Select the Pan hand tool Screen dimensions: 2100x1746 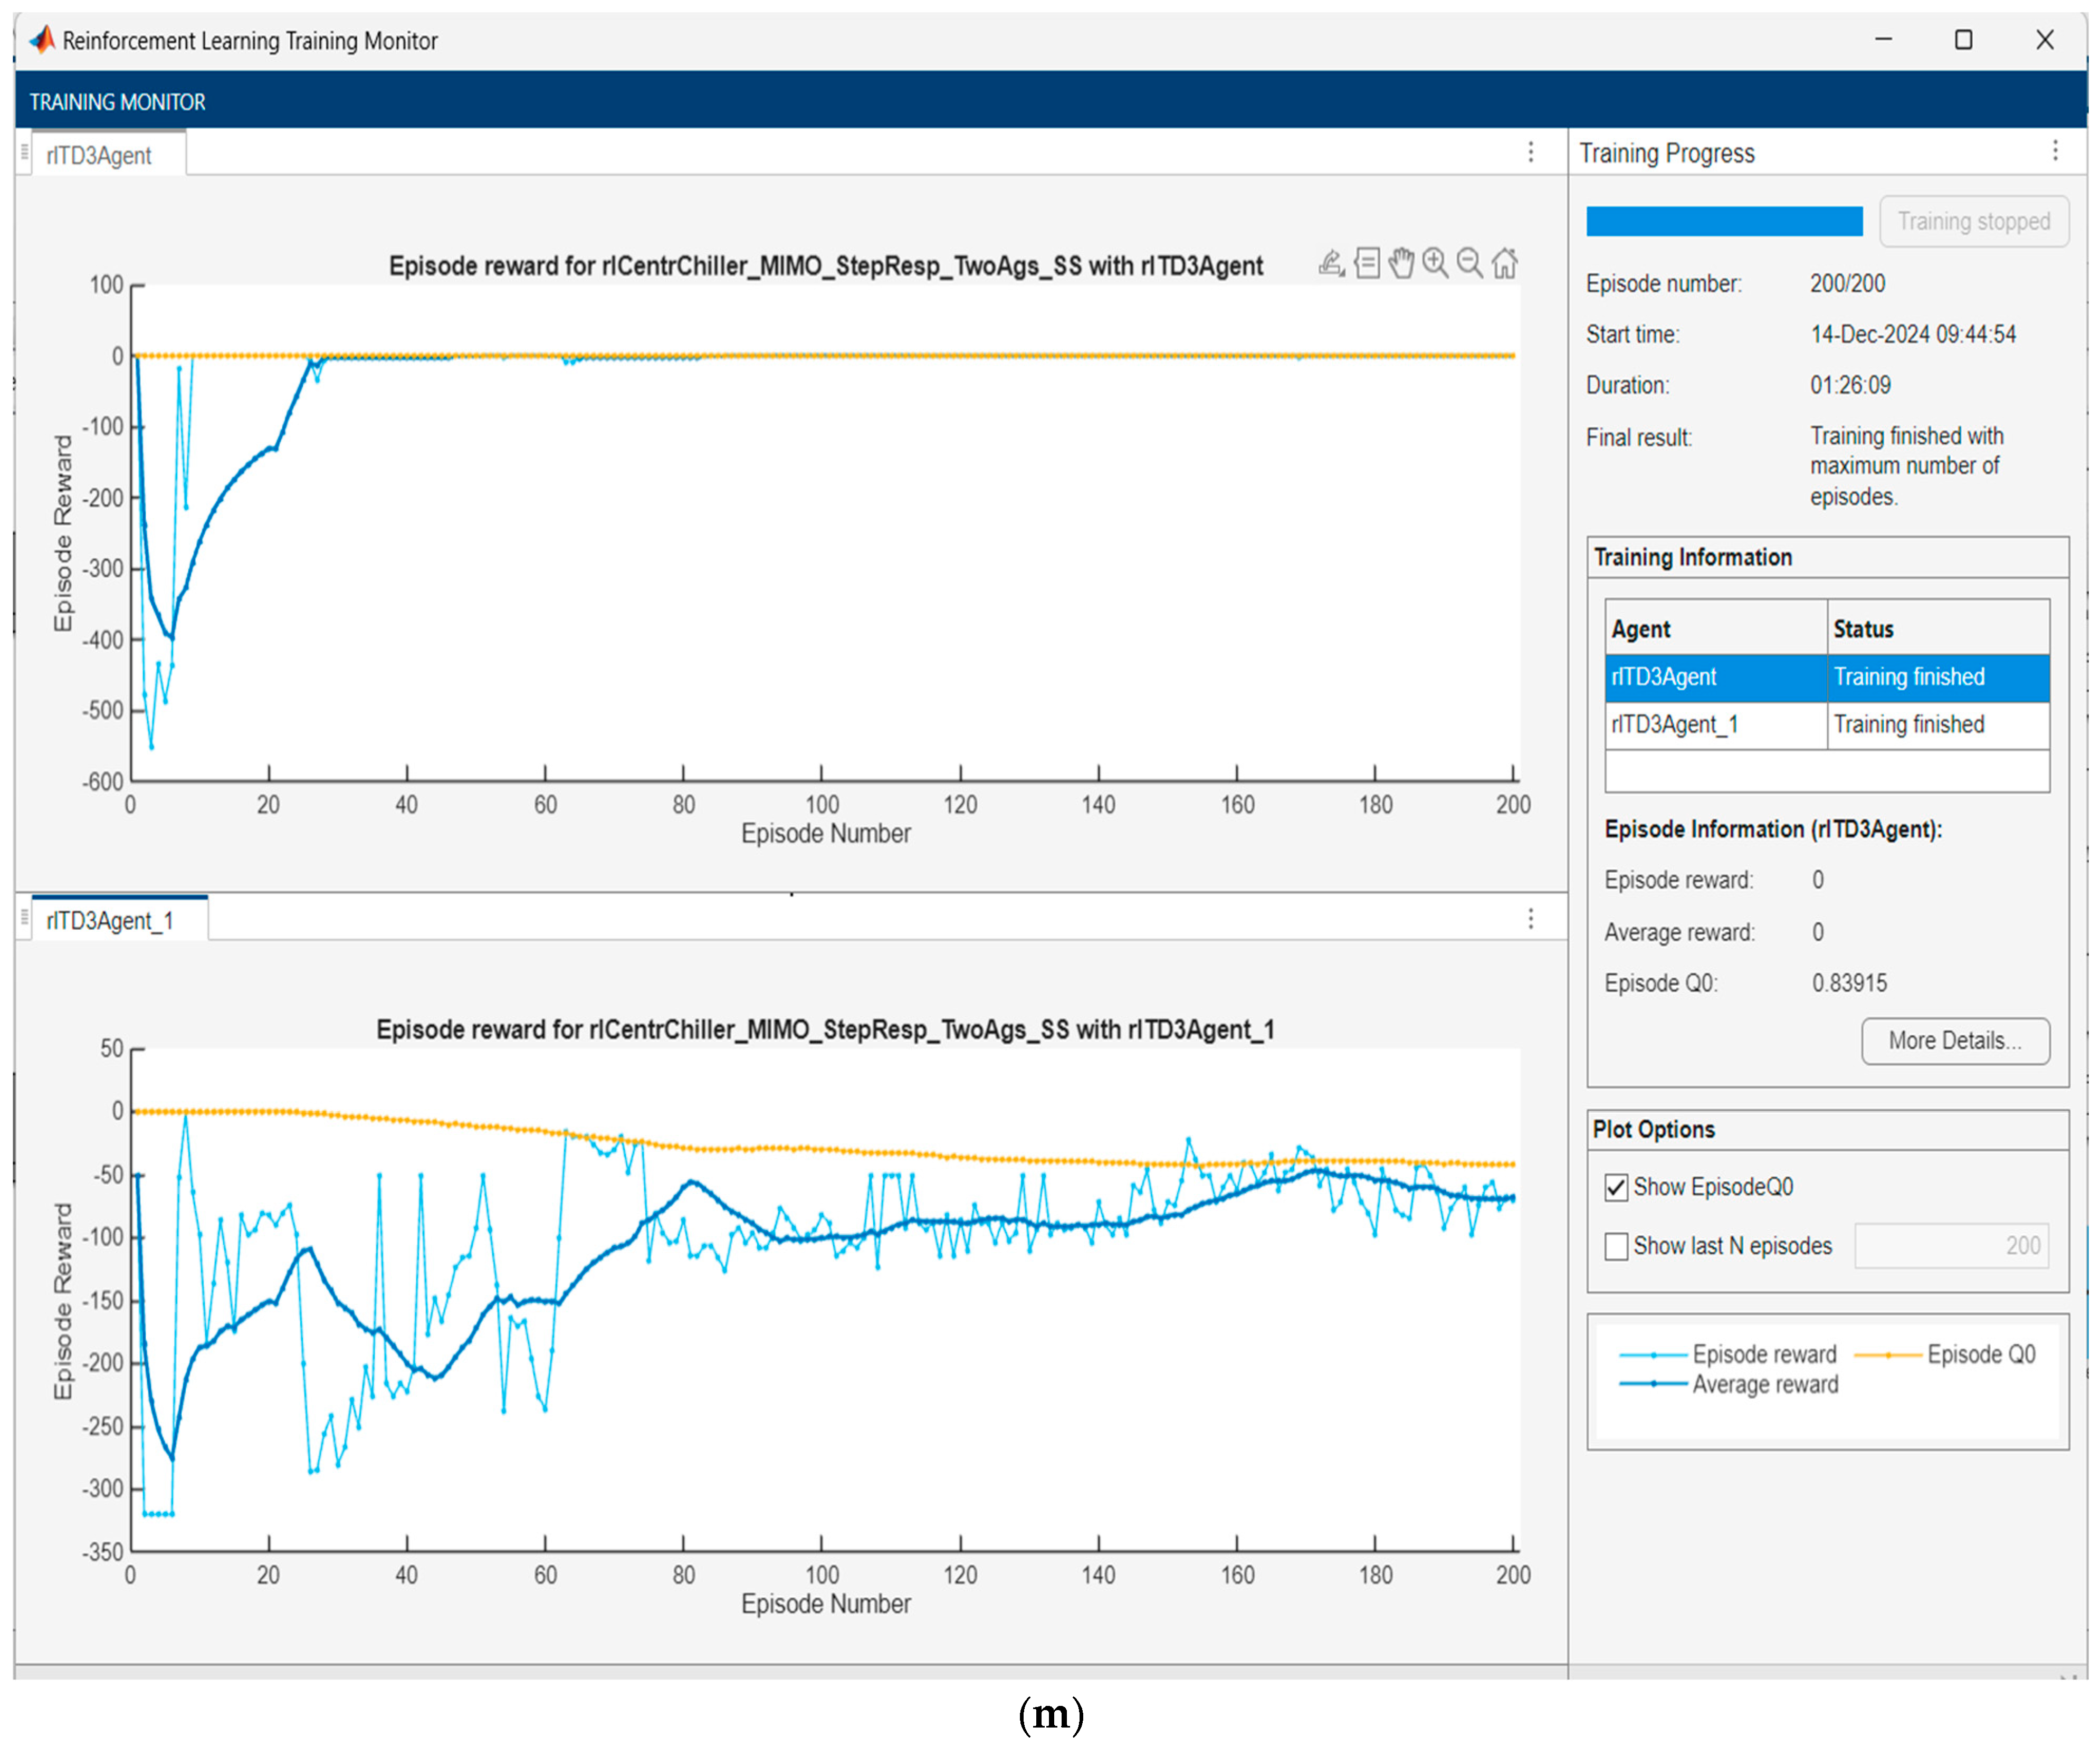pyautogui.click(x=1401, y=263)
